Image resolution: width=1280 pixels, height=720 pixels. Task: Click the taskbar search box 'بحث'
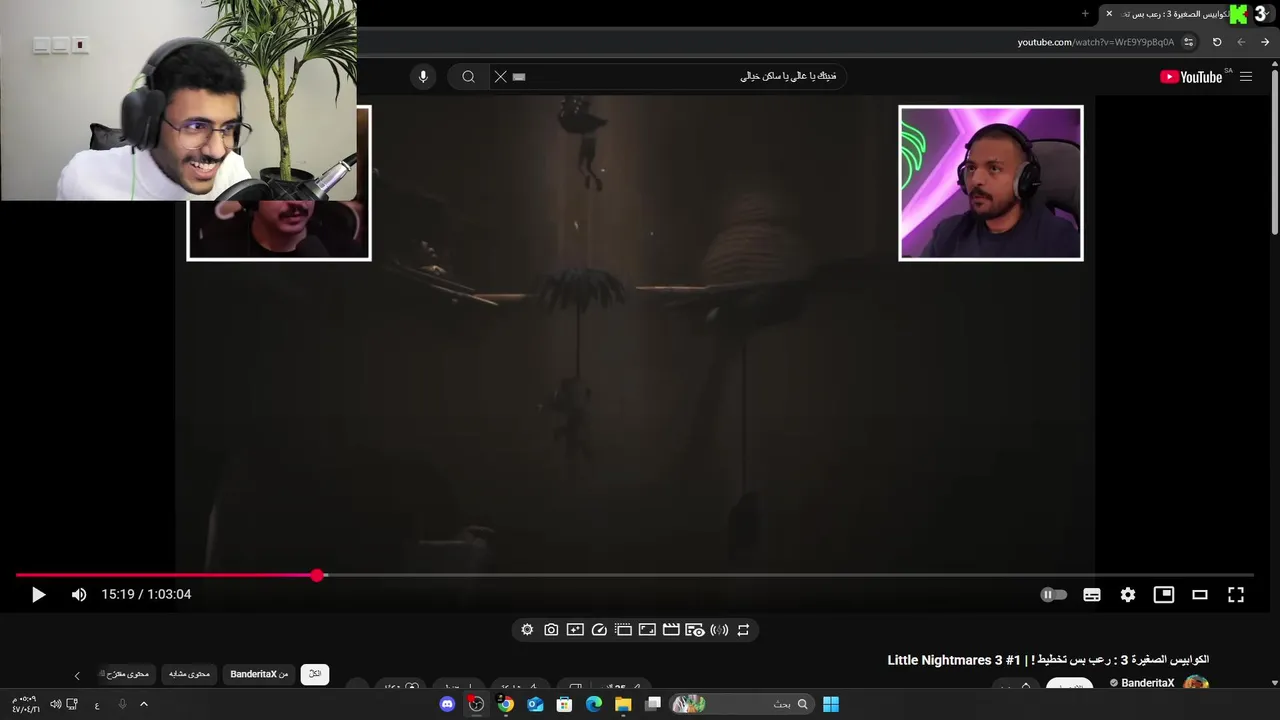click(x=740, y=704)
